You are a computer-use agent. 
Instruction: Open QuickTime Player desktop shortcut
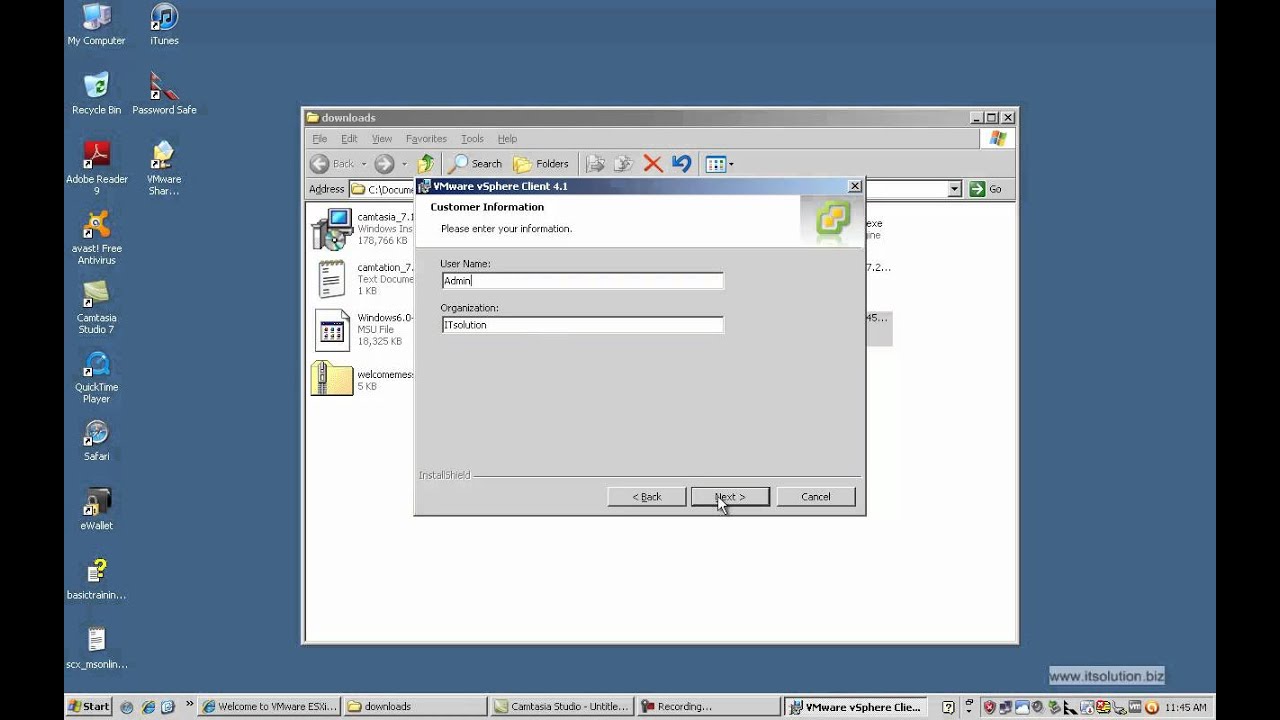click(97, 376)
